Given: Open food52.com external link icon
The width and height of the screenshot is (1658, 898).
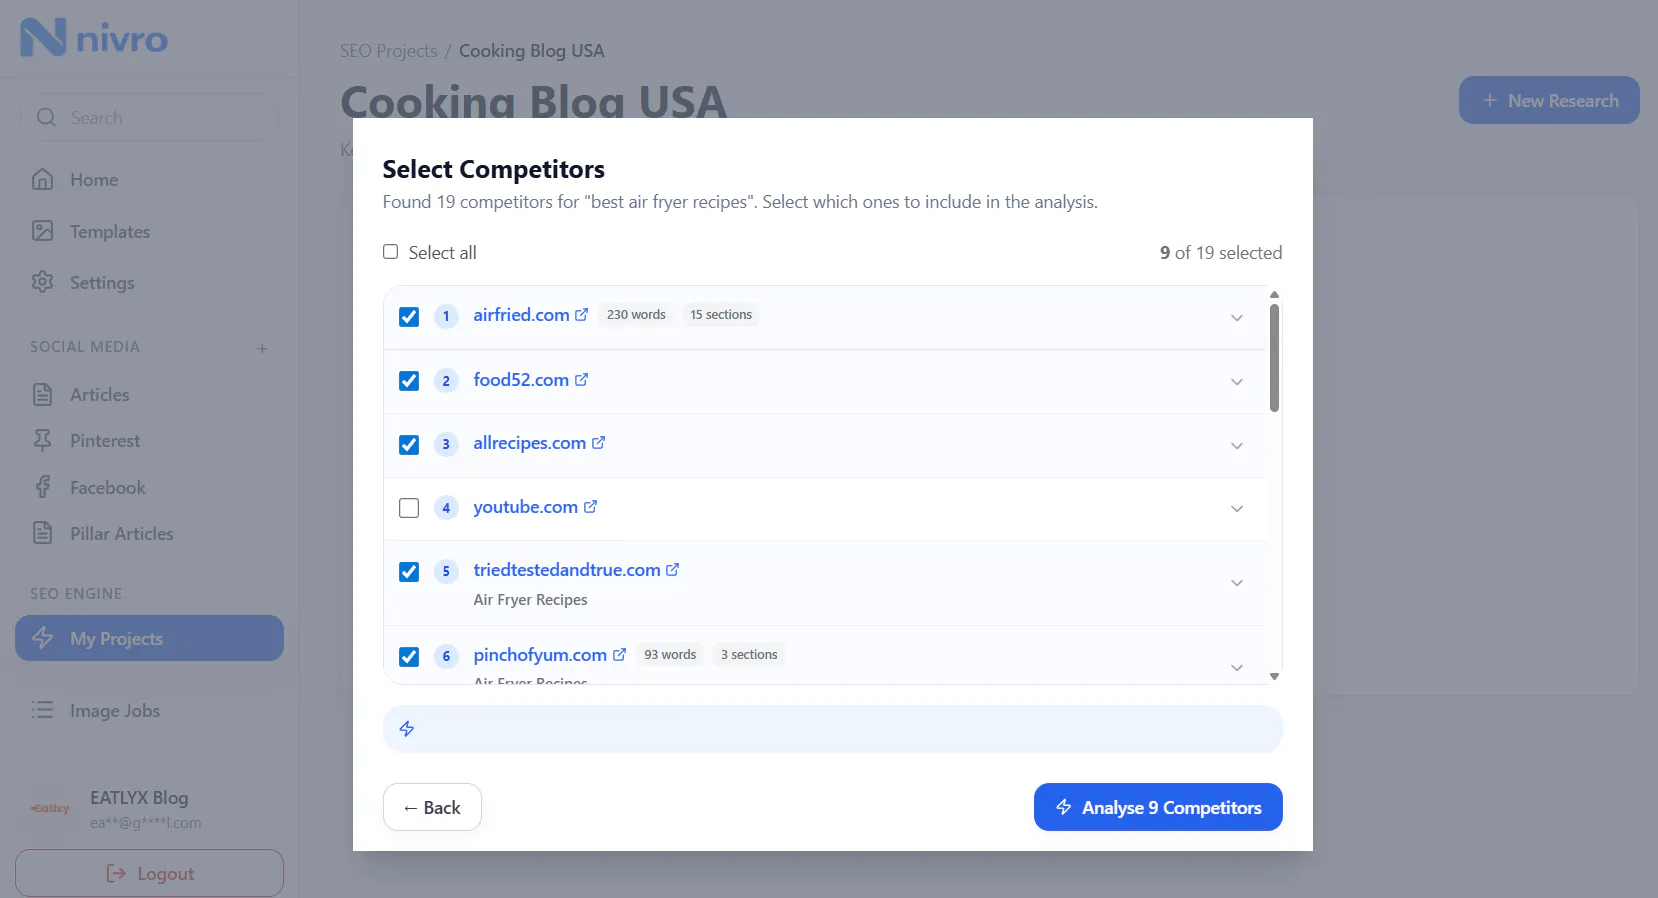Looking at the screenshot, I should pos(581,380).
